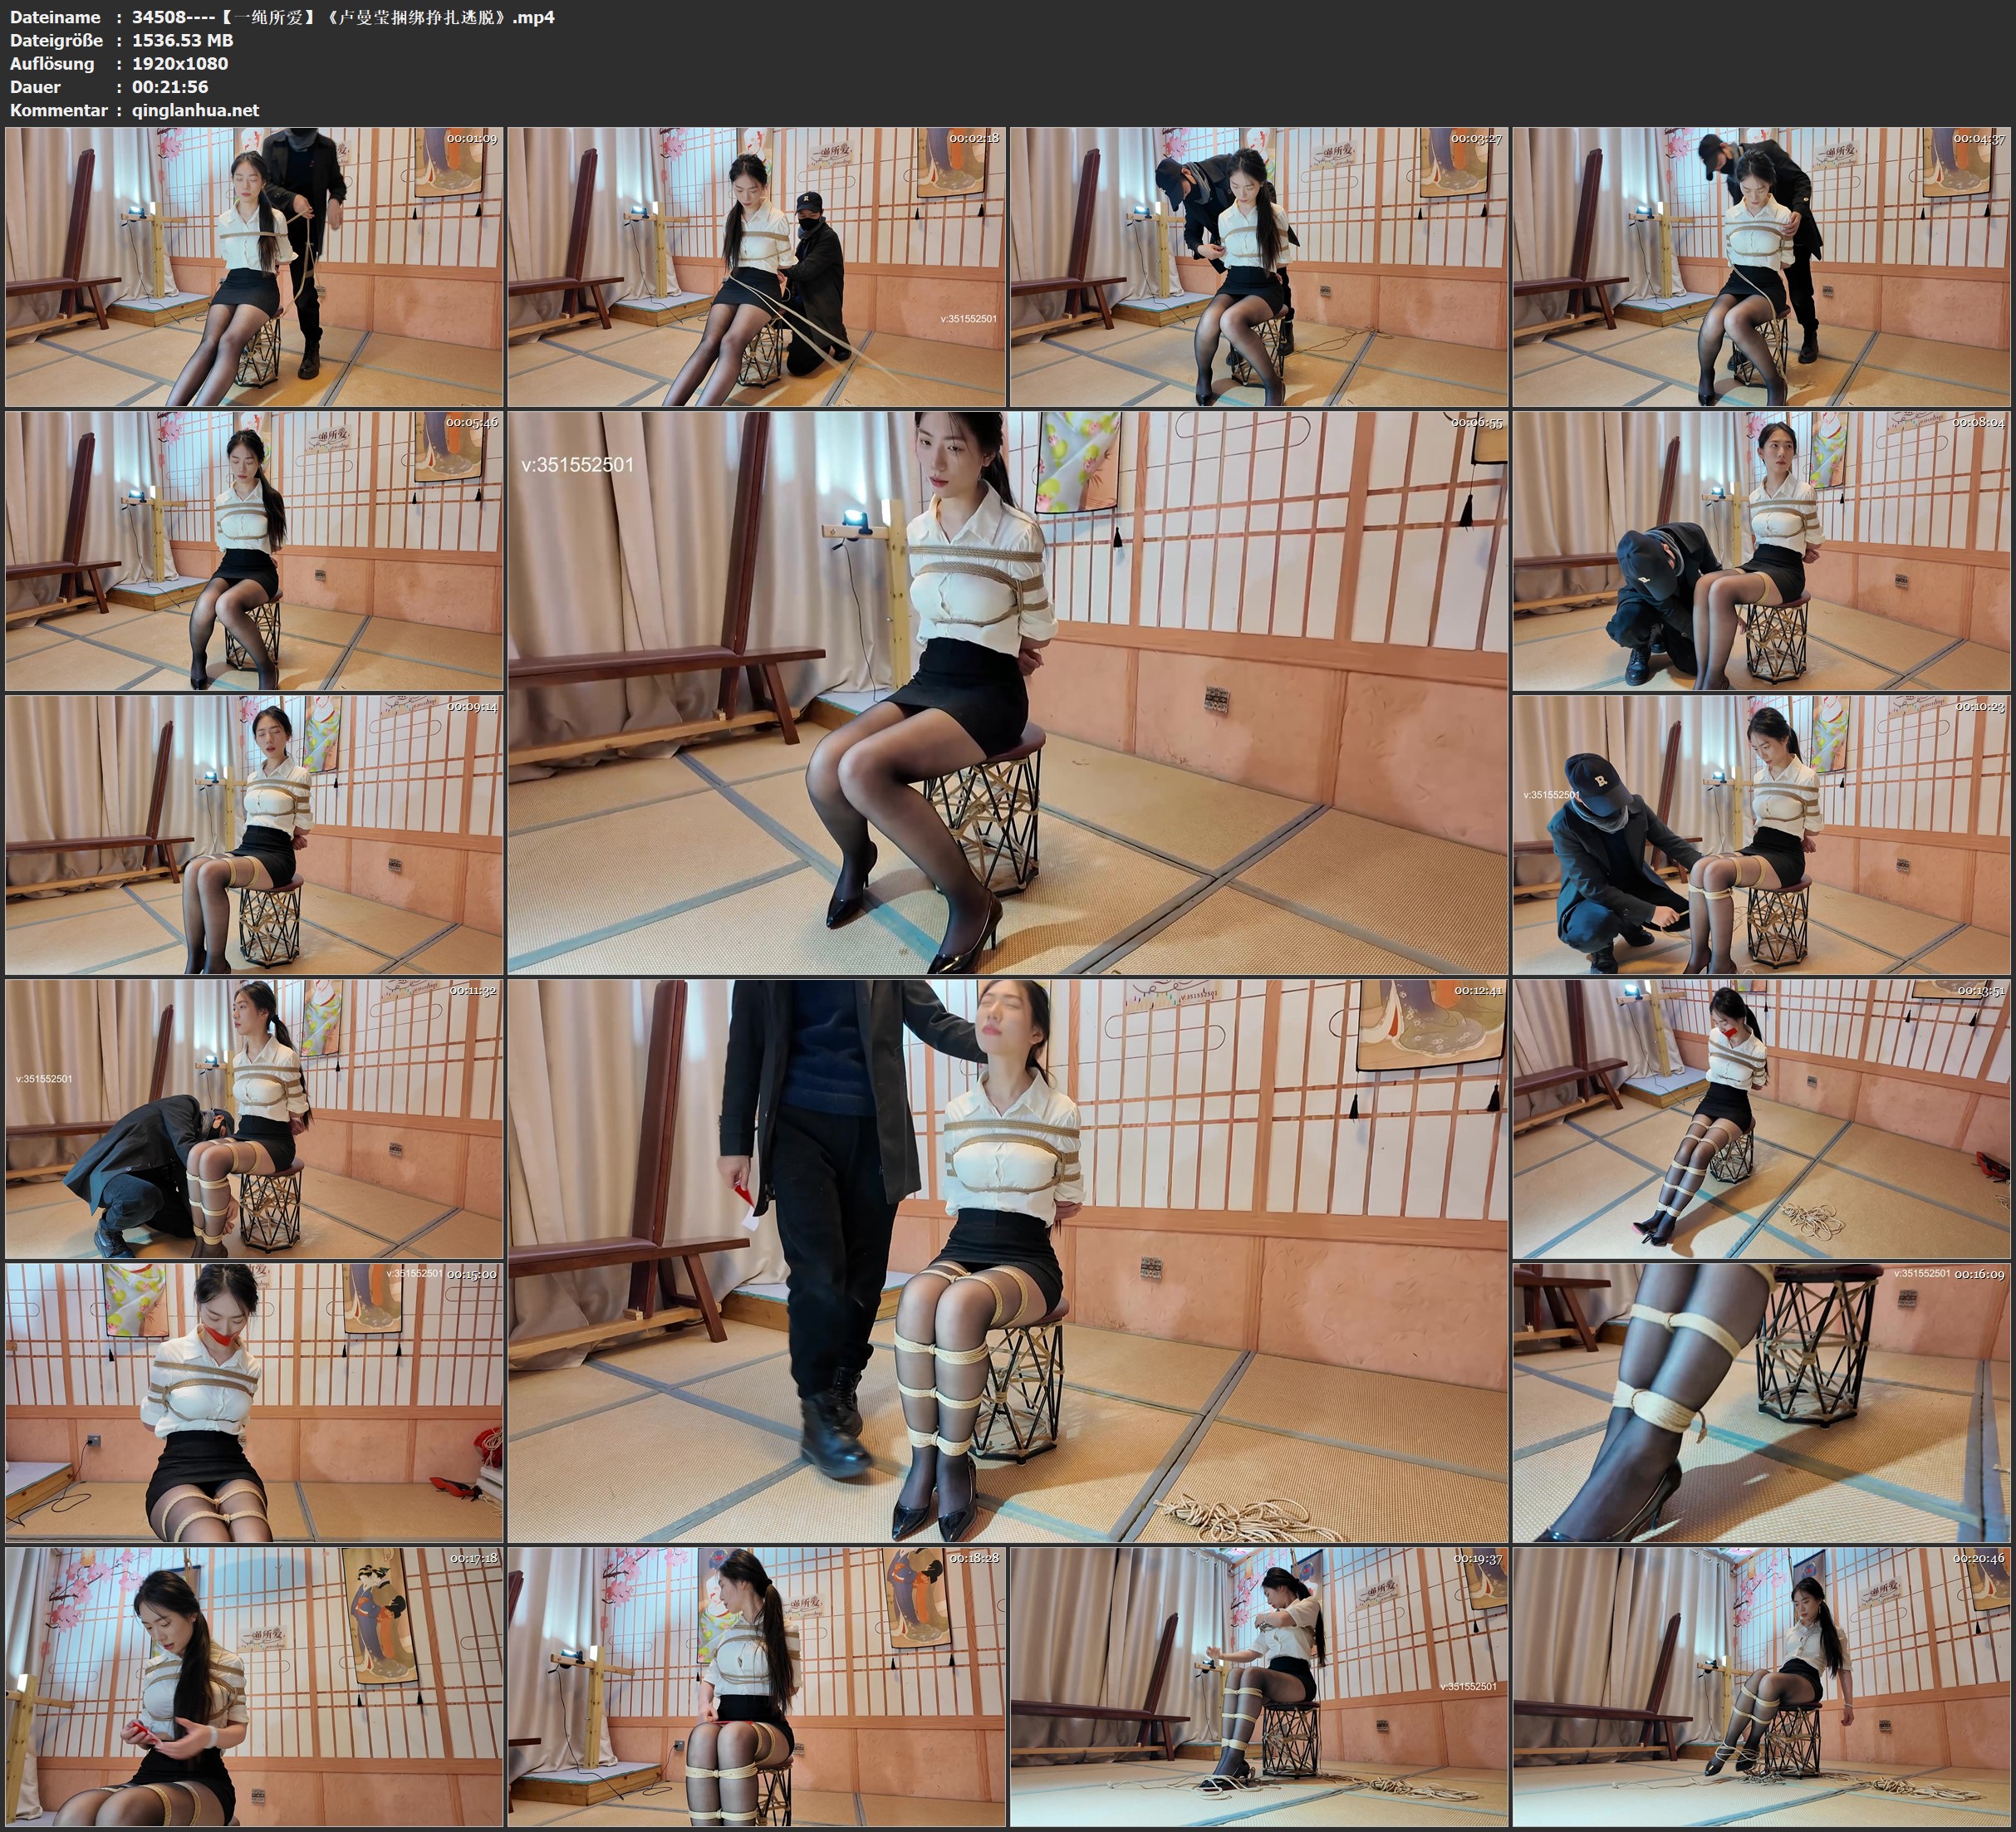Click the frame stamped 00:04:37
Screen dimensions: 2016x1832
pyautogui.click(x=1761, y=267)
